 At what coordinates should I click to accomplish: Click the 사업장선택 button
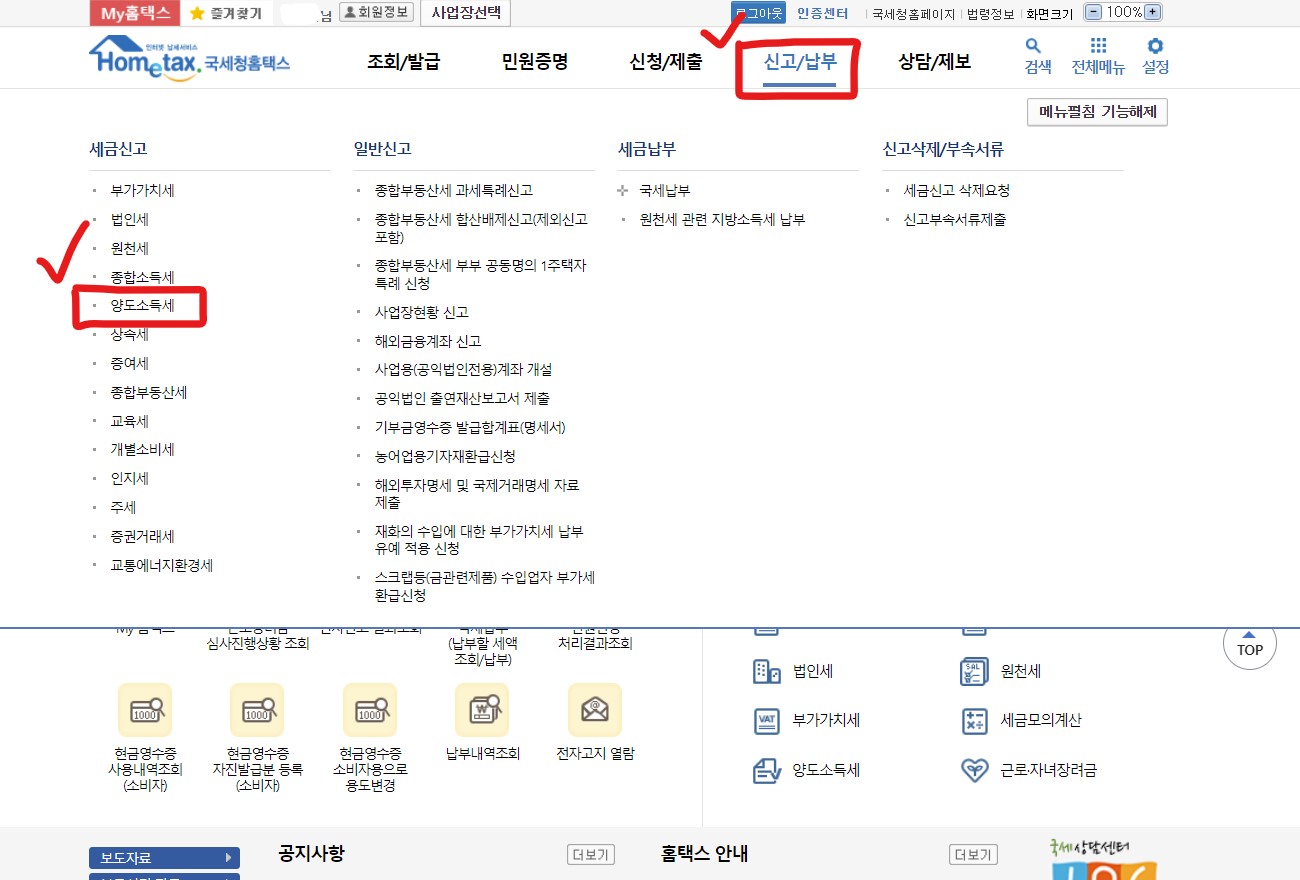[x=467, y=13]
